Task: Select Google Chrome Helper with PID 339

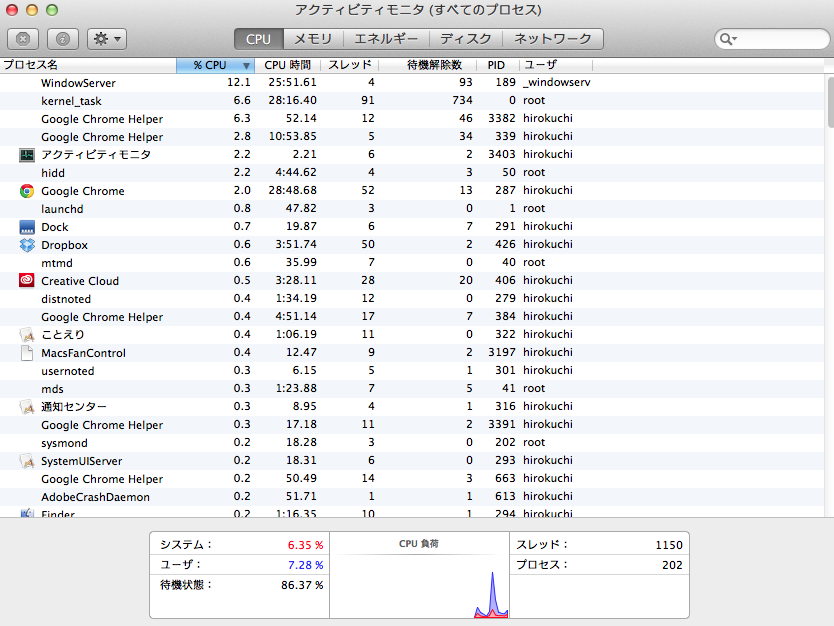Action: pos(412,137)
